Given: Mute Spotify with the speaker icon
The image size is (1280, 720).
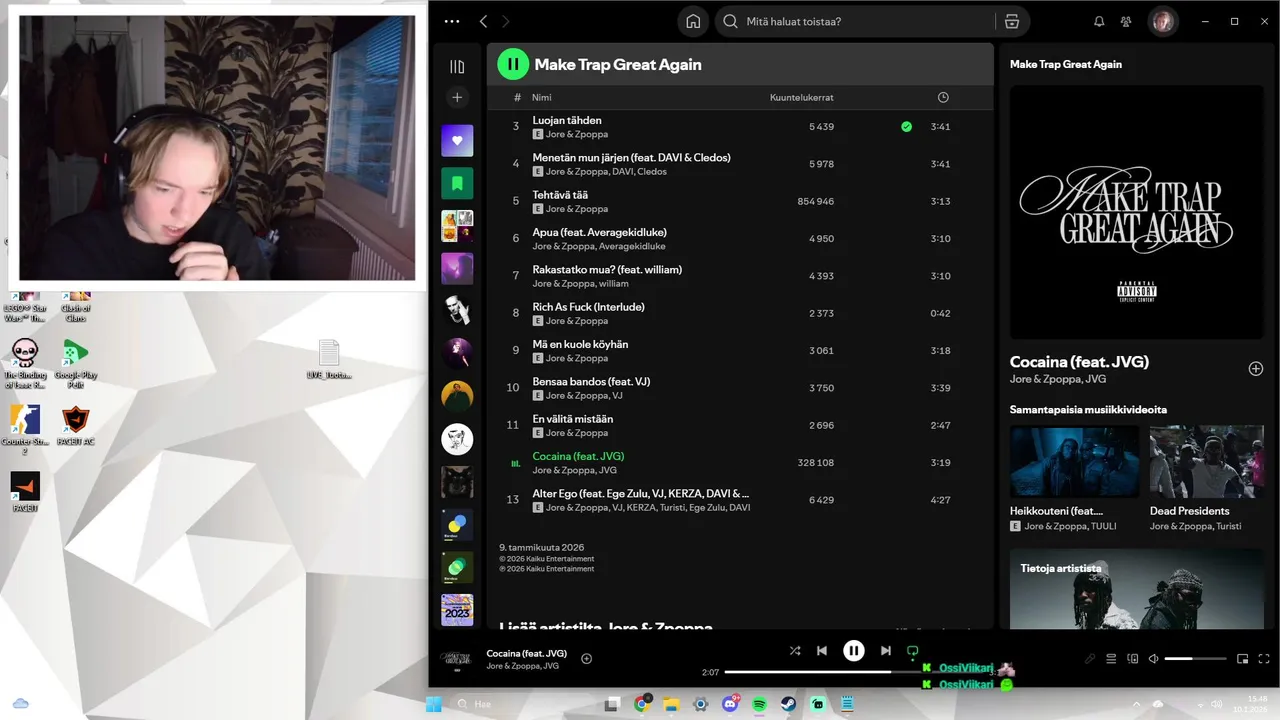Looking at the screenshot, I should [1154, 659].
